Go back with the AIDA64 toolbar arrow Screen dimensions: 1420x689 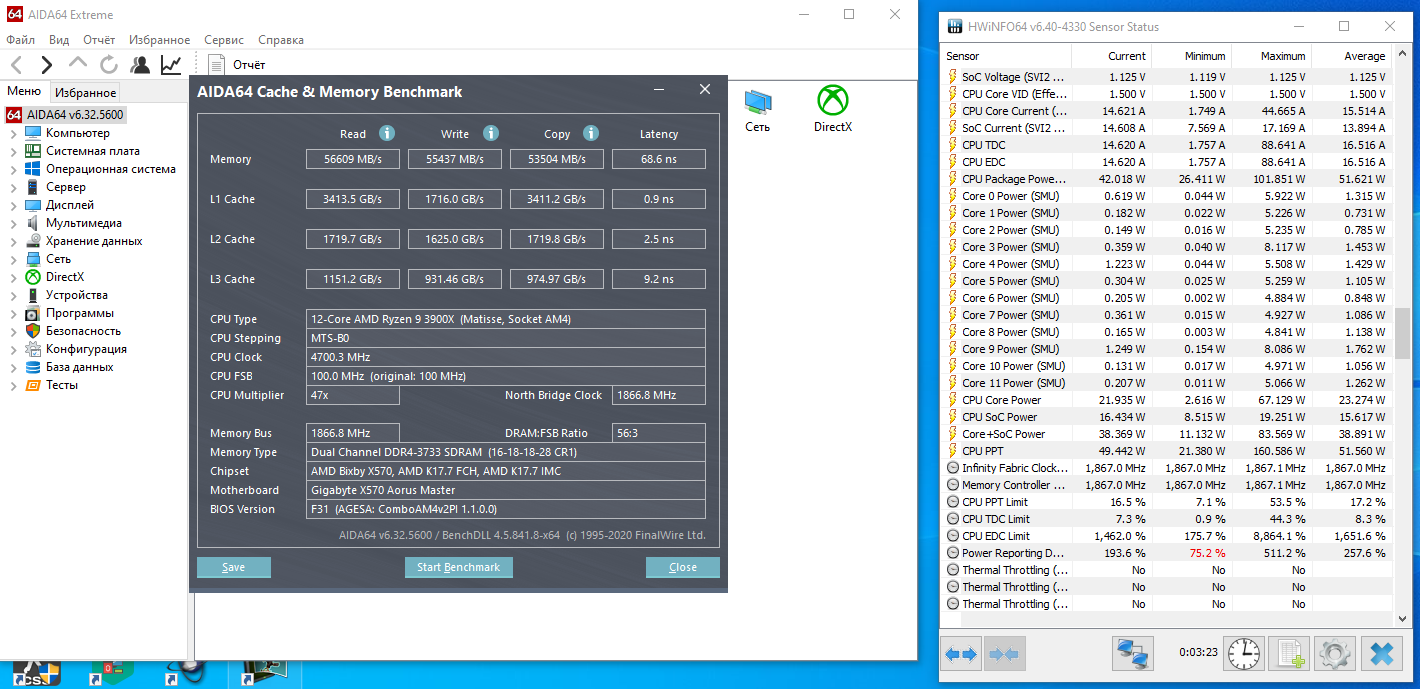[x=16, y=65]
